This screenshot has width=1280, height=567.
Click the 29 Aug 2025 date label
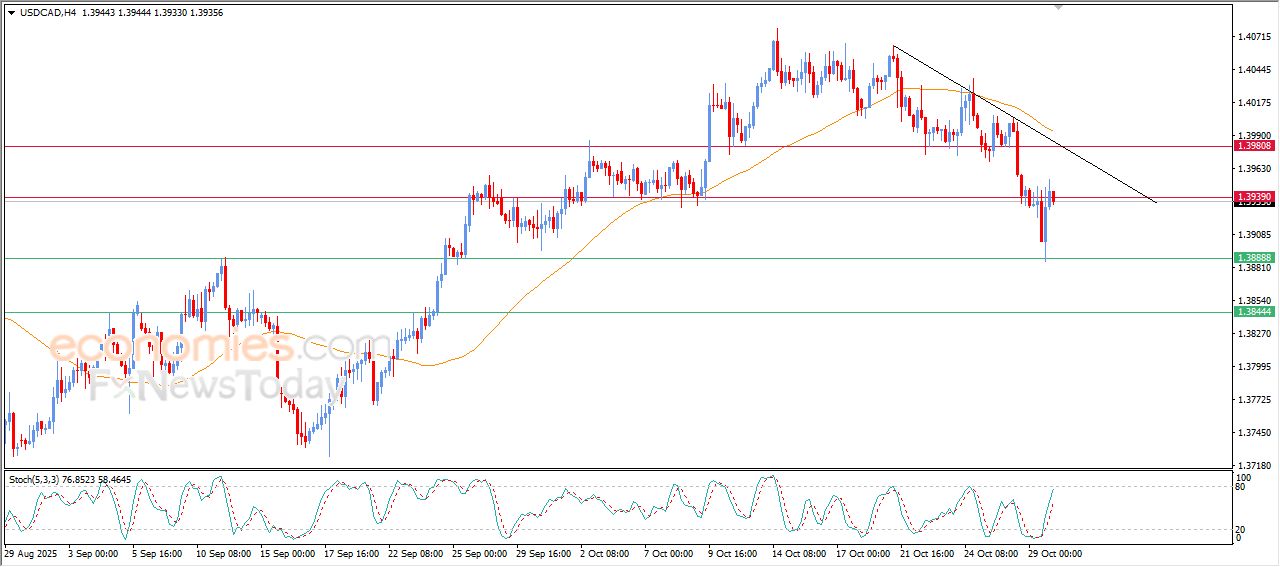coord(31,552)
